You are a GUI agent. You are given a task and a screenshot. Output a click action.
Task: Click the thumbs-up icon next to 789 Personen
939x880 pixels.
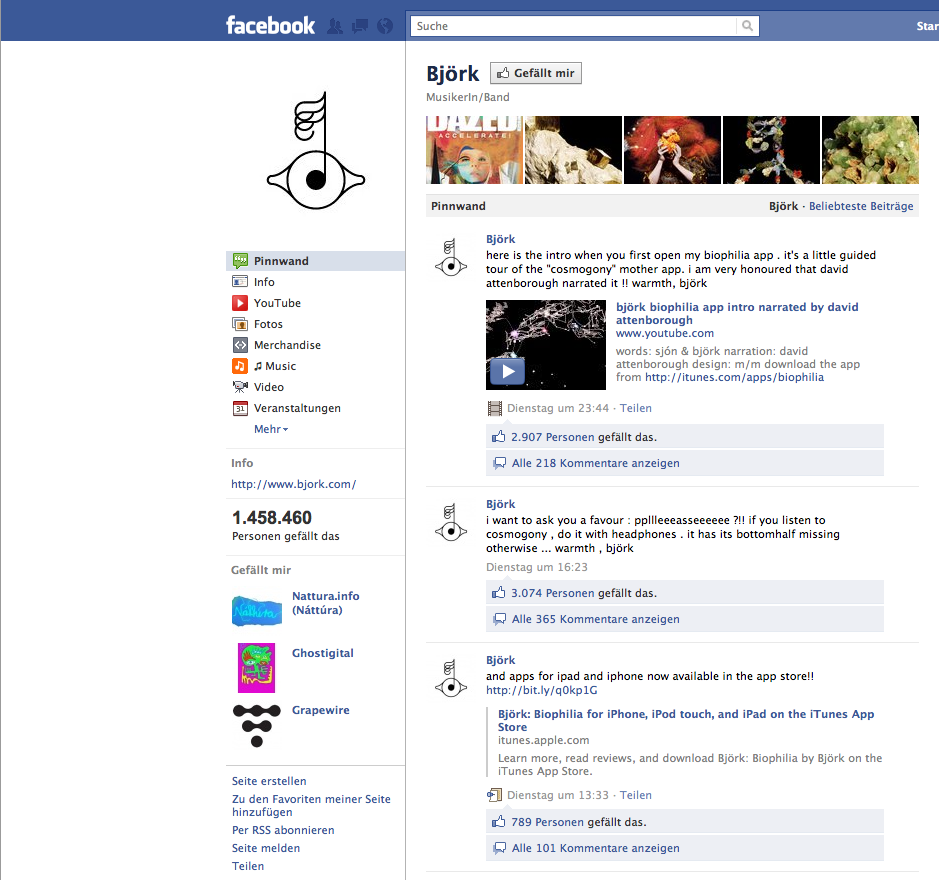coord(498,821)
